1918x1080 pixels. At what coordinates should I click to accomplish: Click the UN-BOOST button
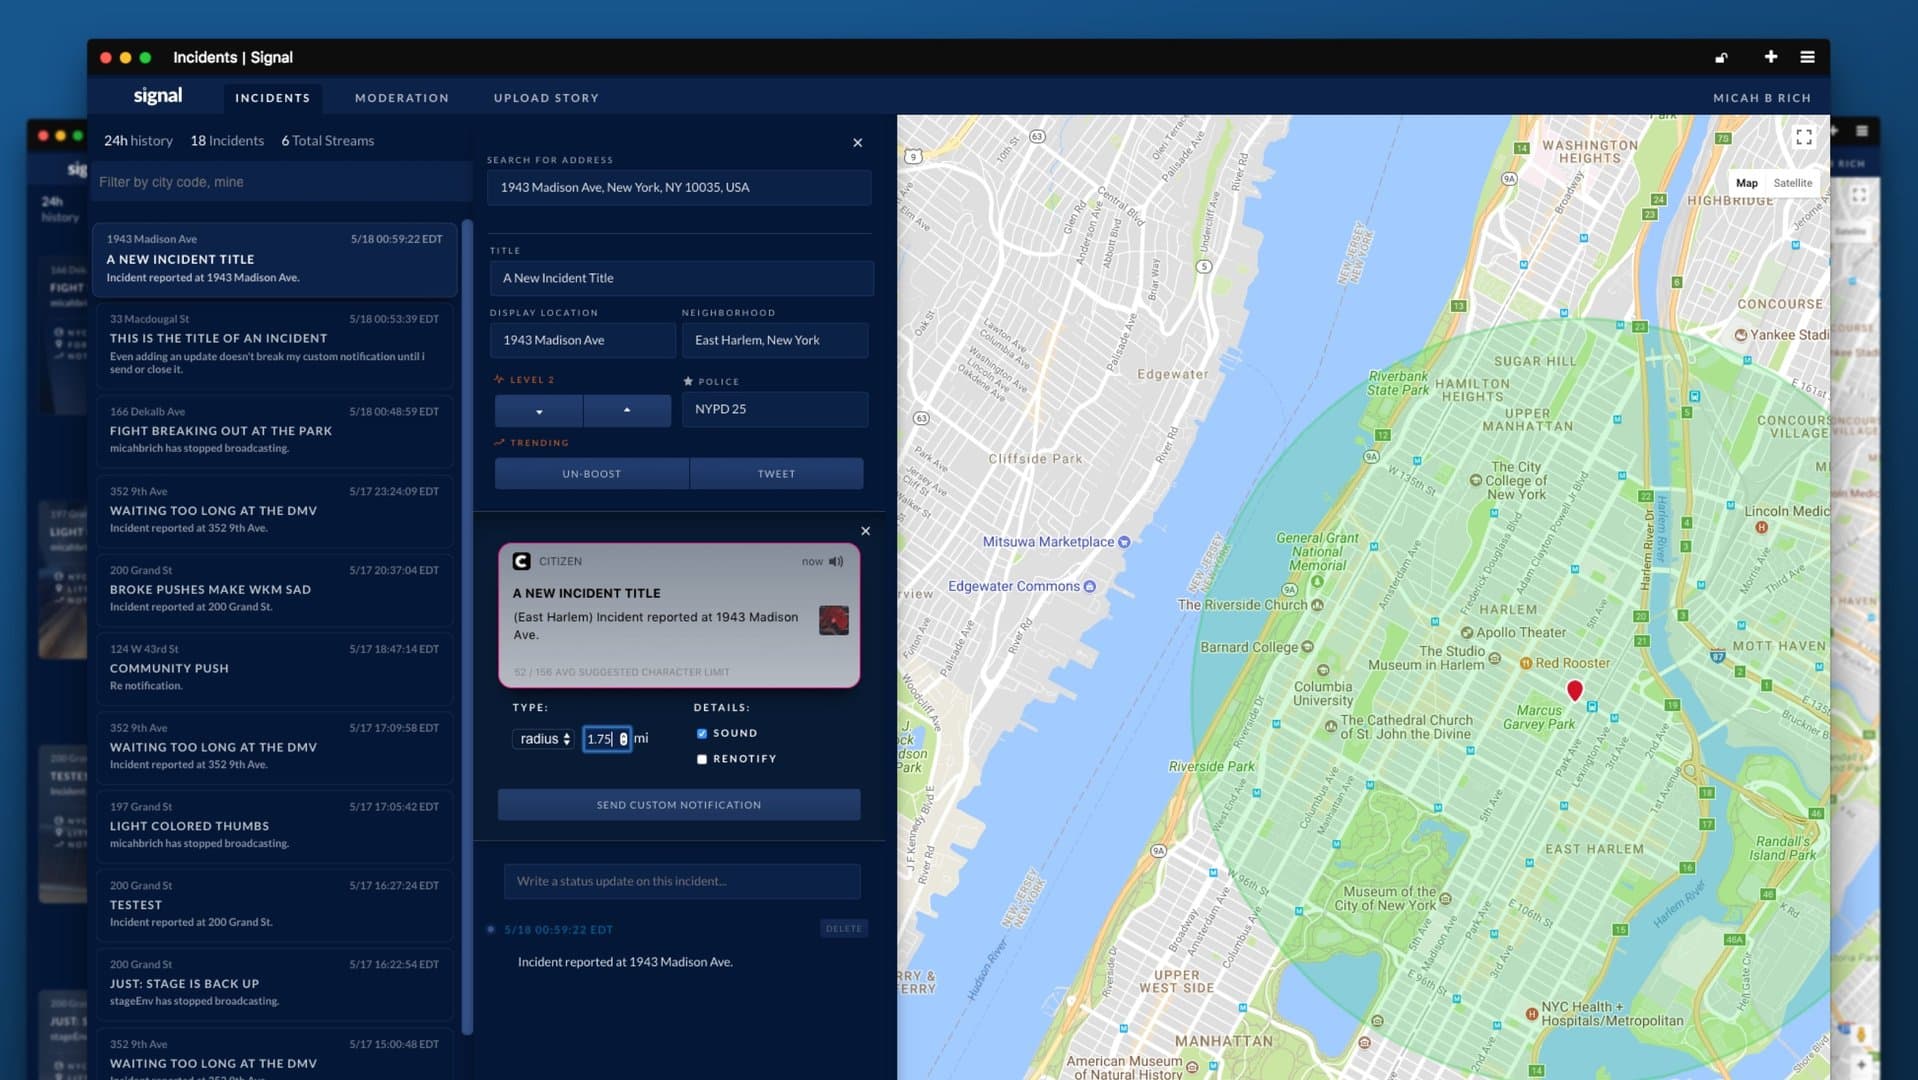(x=591, y=473)
